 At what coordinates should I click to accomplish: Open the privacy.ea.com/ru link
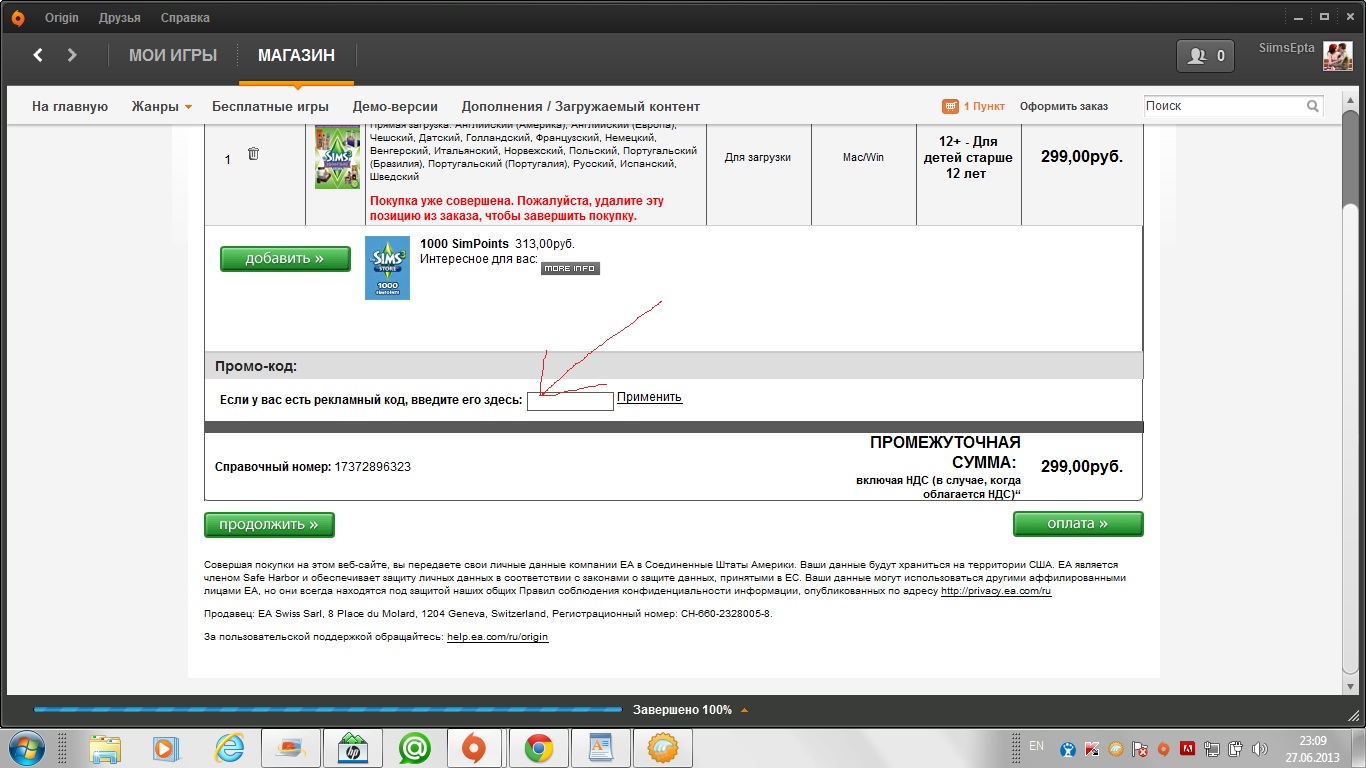(x=996, y=591)
